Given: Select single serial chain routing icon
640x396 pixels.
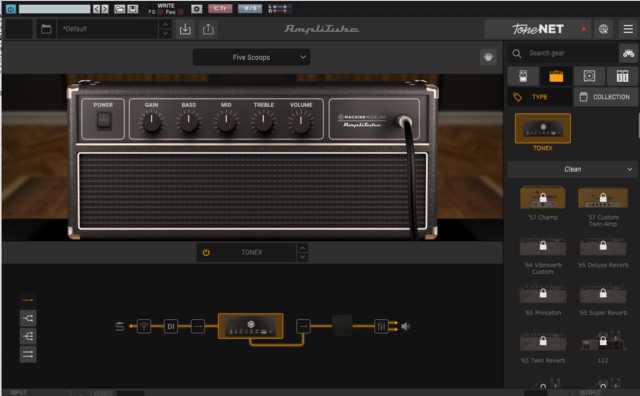Looking at the screenshot, I should tap(28, 300).
